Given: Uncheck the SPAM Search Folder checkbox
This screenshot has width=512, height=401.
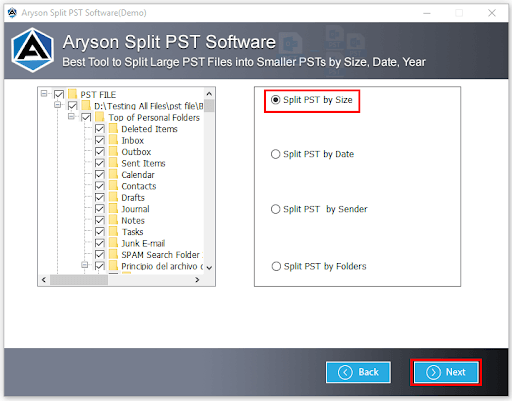Looking at the screenshot, I should pyautogui.click(x=100, y=255).
